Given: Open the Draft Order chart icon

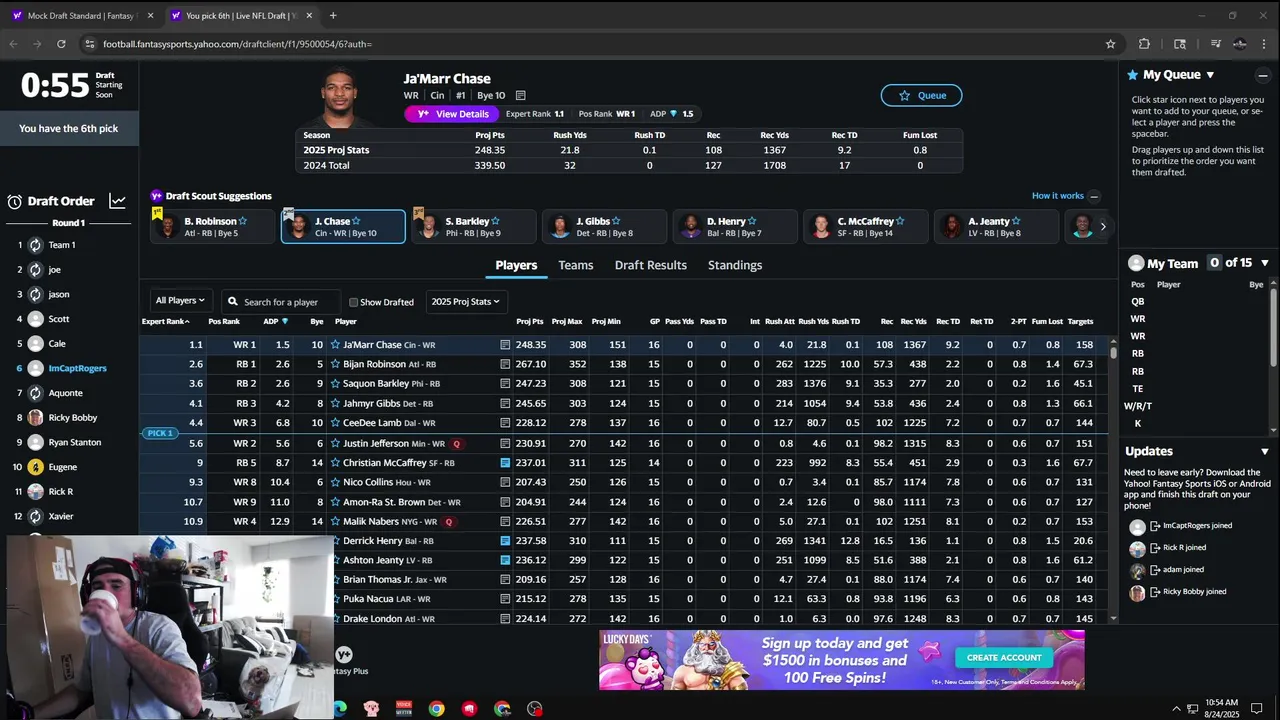Looking at the screenshot, I should click(x=118, y=201).
